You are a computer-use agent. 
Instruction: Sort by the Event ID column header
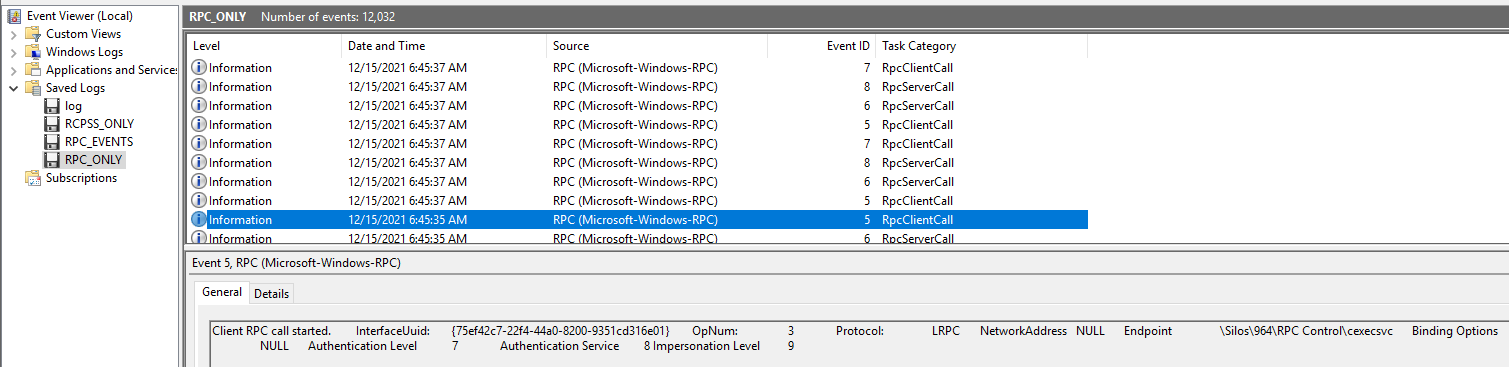[x=821, y=46]
